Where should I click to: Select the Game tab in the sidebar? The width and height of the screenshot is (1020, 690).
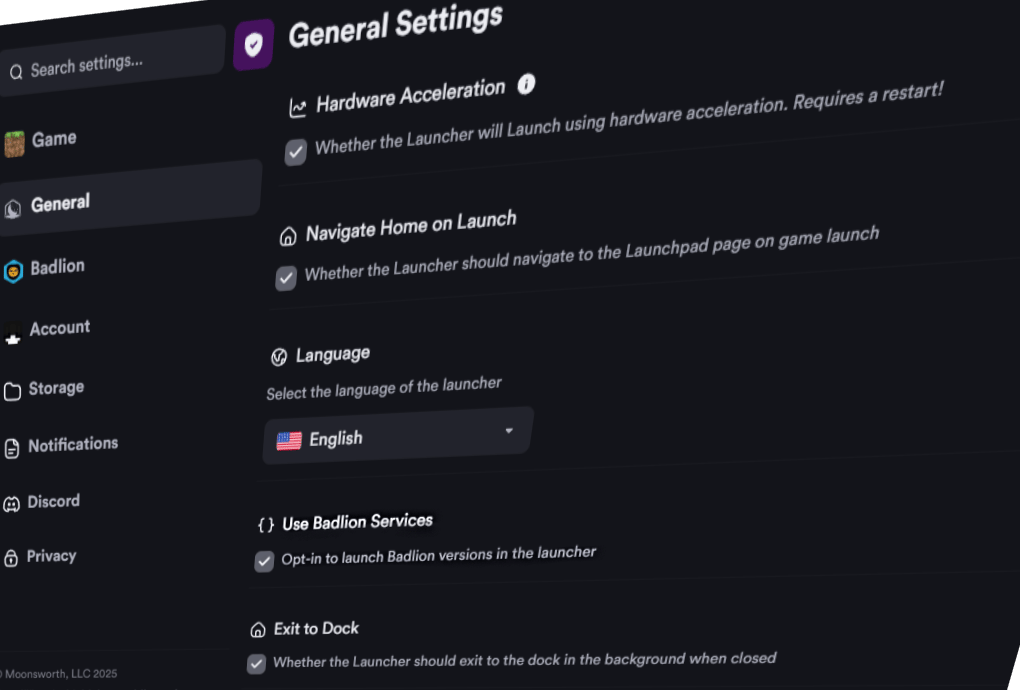pyautogui.click(x=55, y=138)
